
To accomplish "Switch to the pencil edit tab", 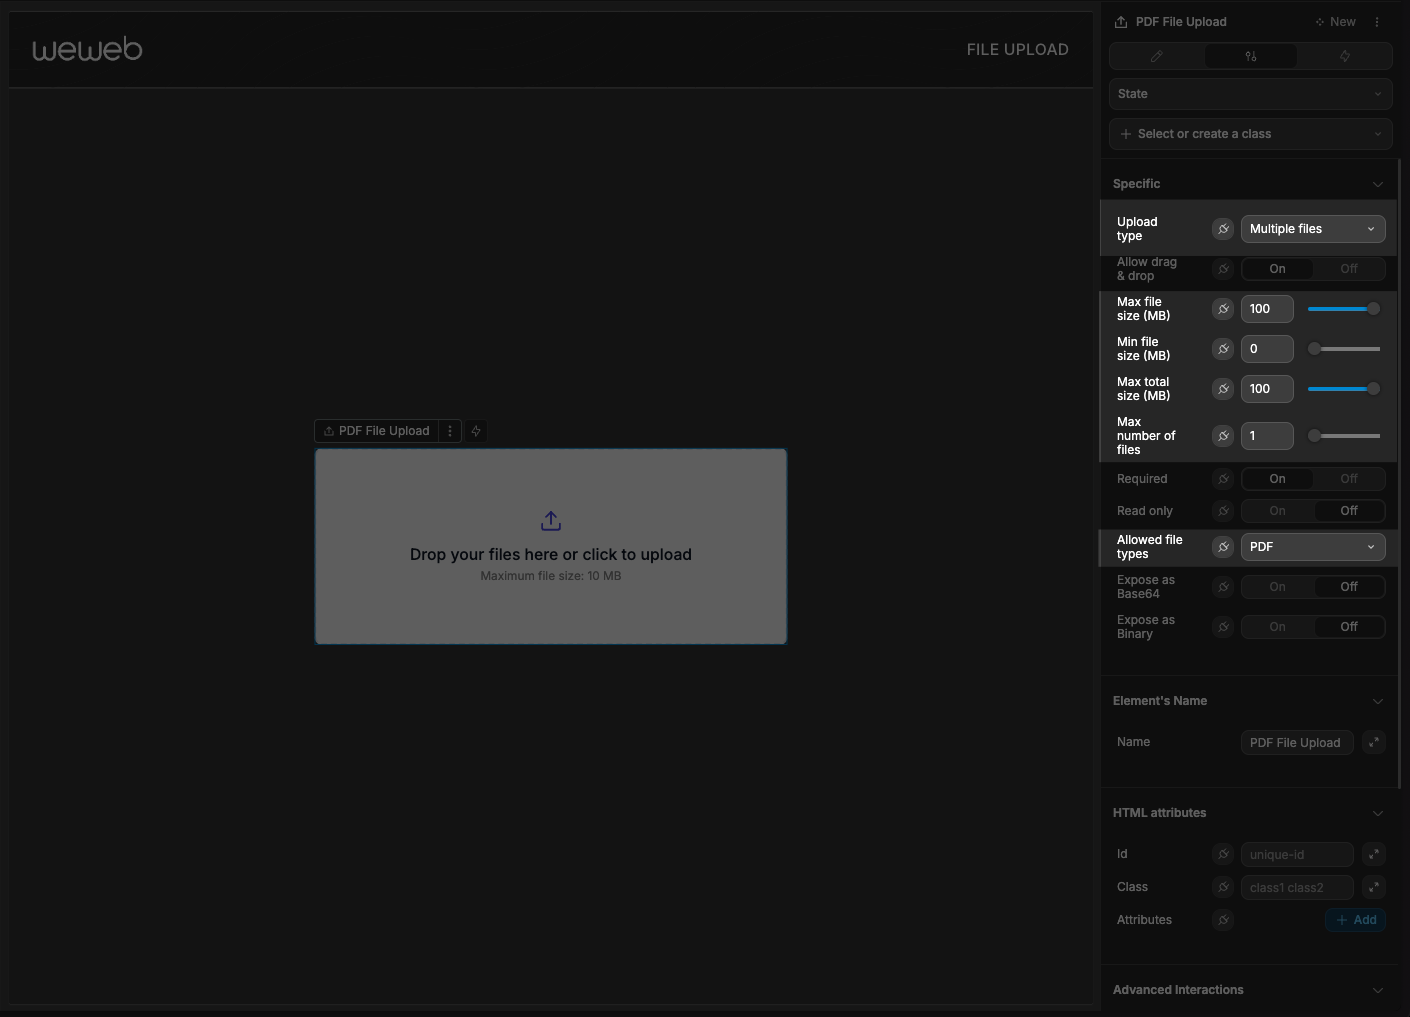I will [x=1157, y=56].
